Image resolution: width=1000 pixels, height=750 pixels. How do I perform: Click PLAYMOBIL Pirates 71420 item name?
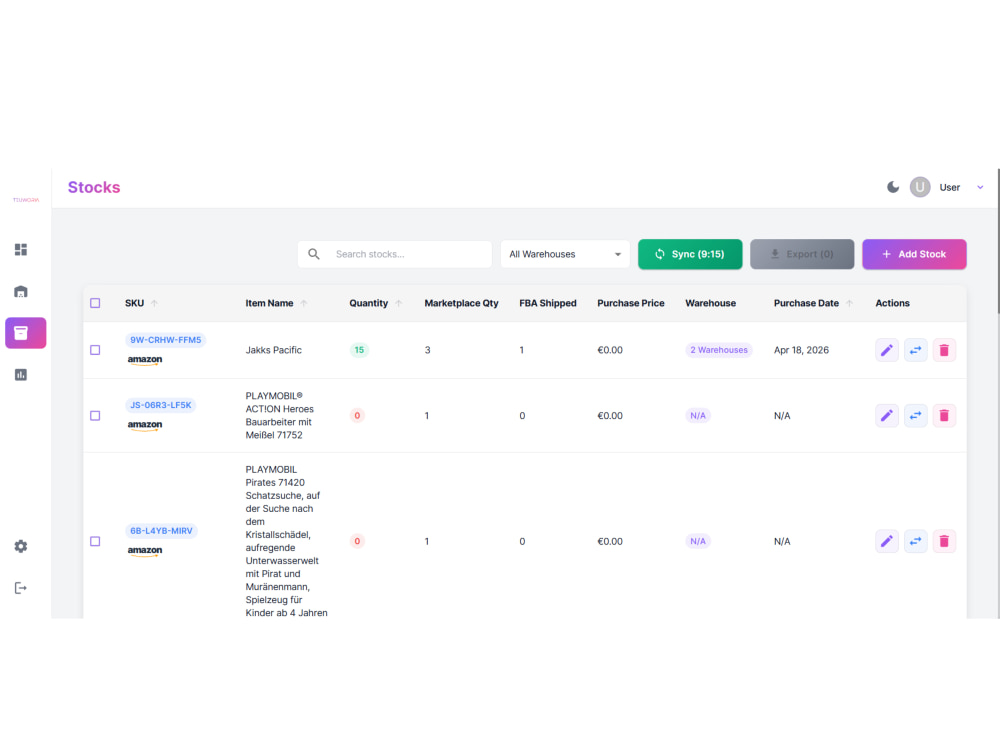pyautogui.click(x=286, y=541)
